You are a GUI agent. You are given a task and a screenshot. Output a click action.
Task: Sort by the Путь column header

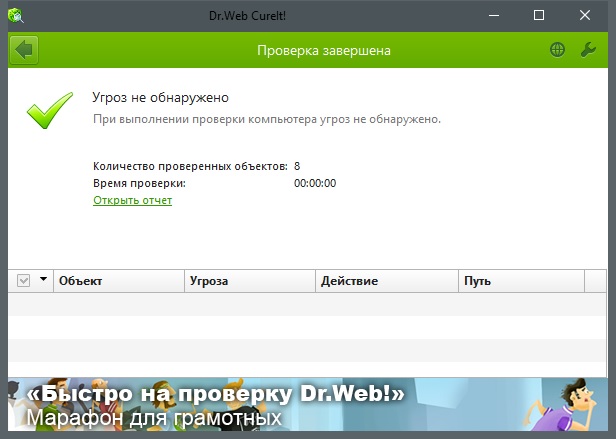[521, 281]
